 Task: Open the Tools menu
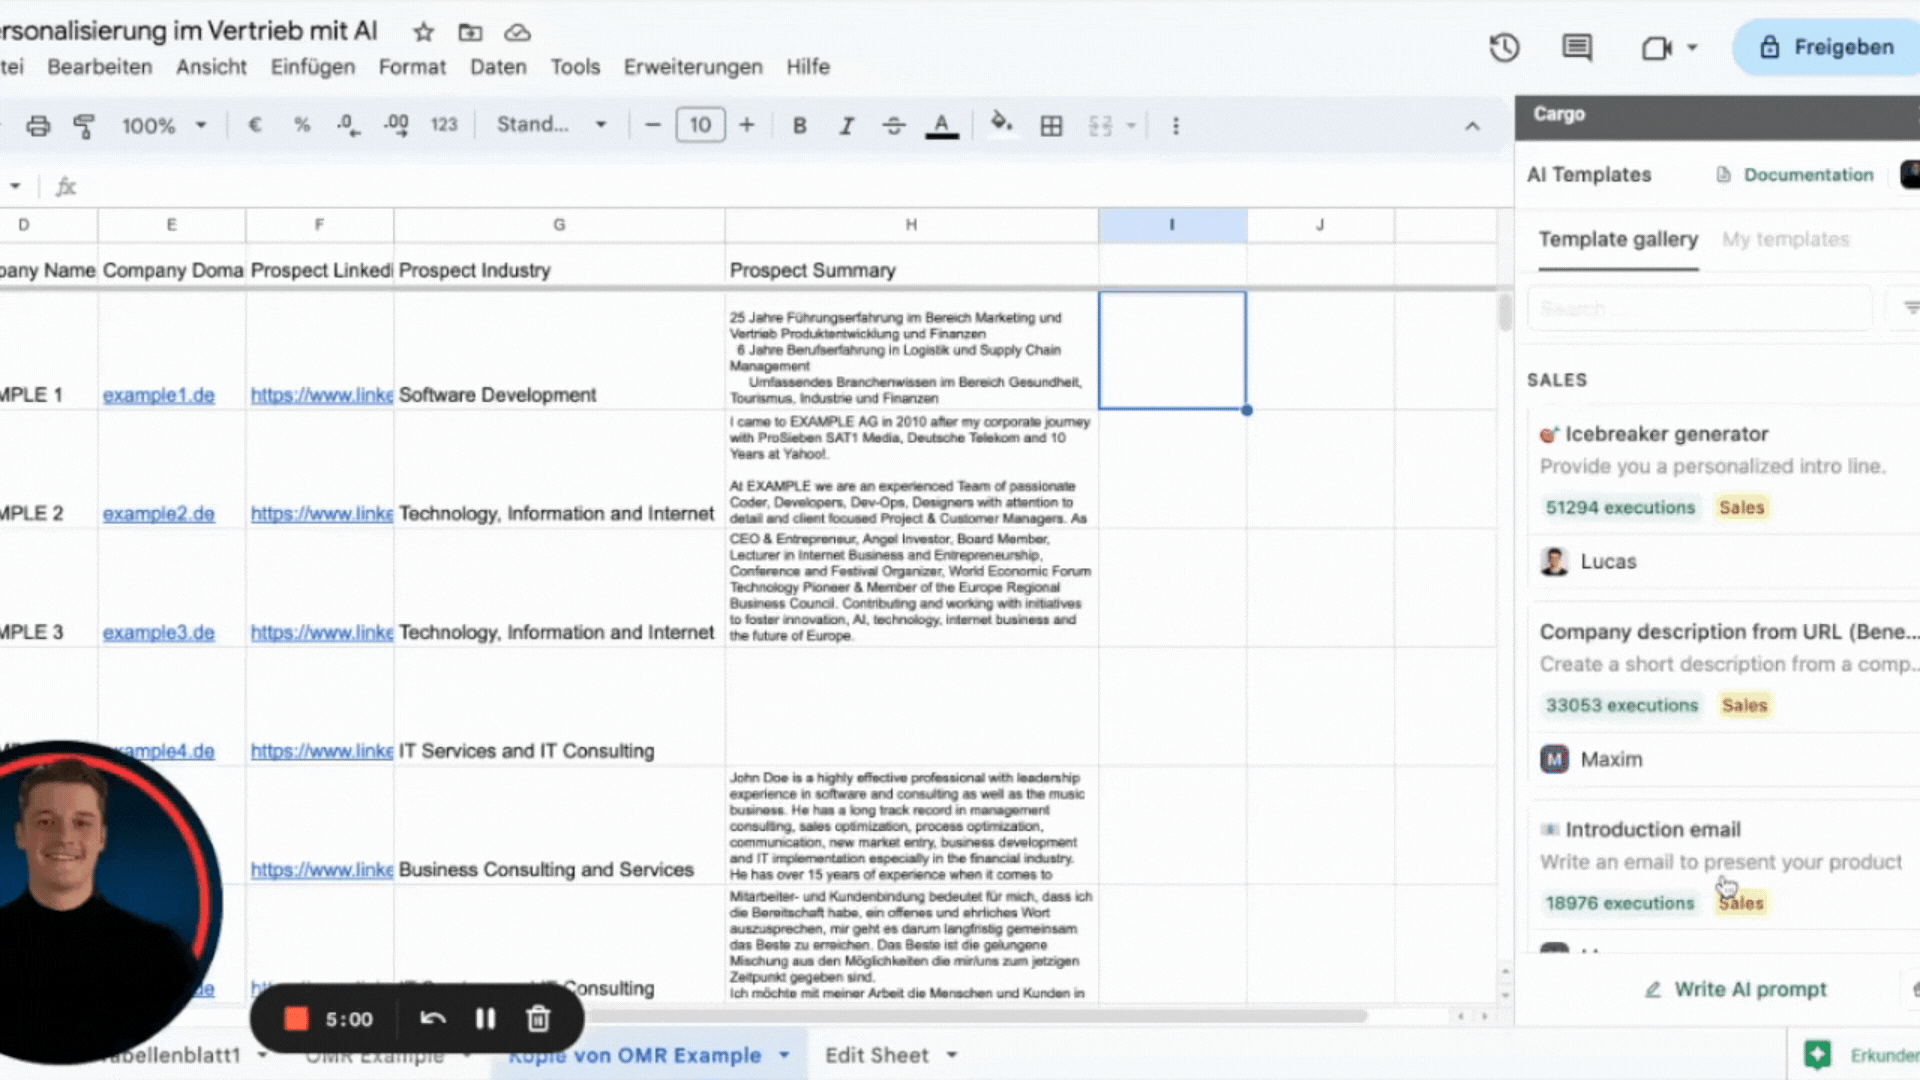(x=575, y=67)
